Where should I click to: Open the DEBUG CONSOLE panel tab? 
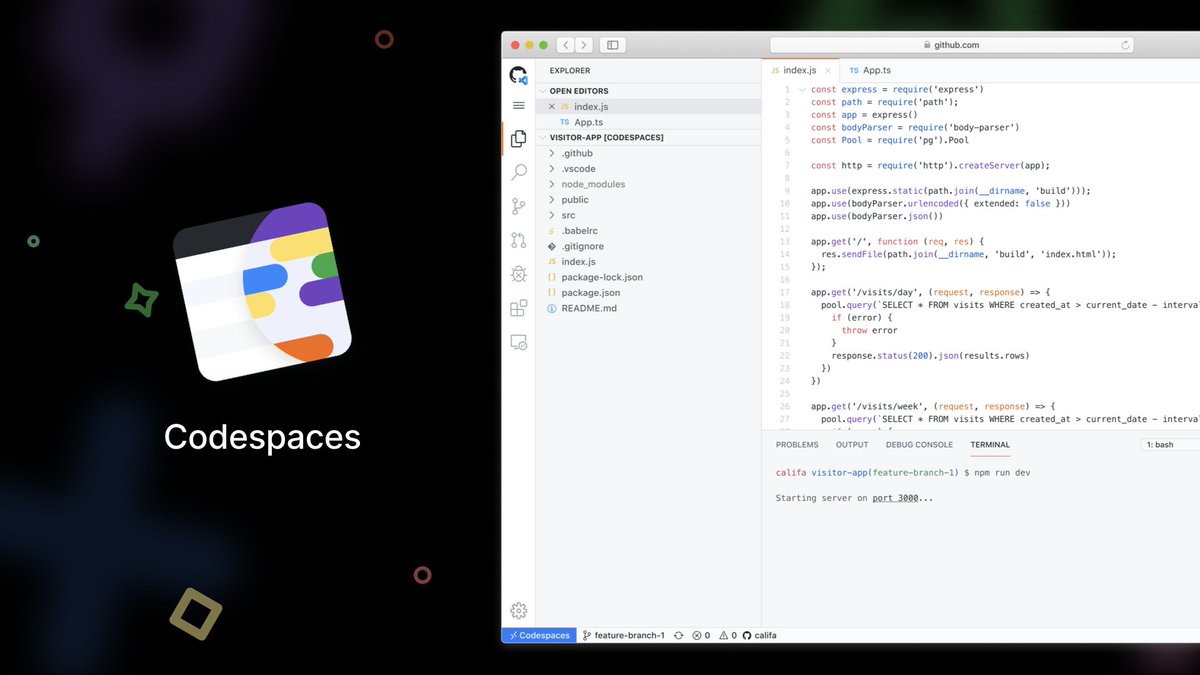[919, 444]
